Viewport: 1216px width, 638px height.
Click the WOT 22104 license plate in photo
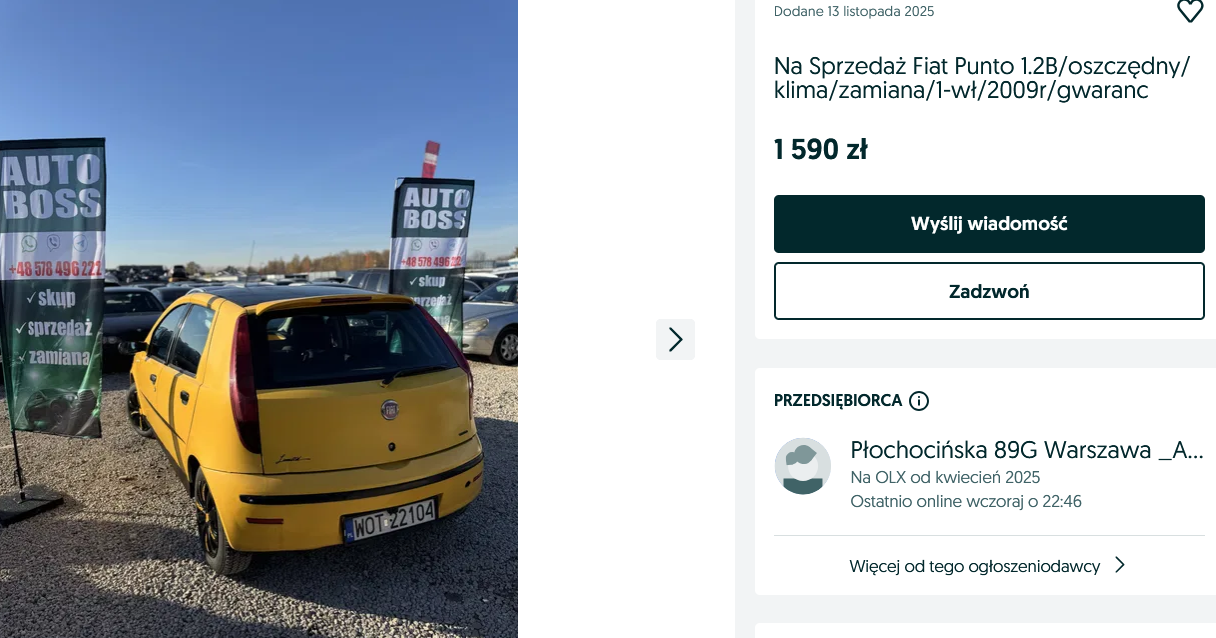click(x=390, y=520)
